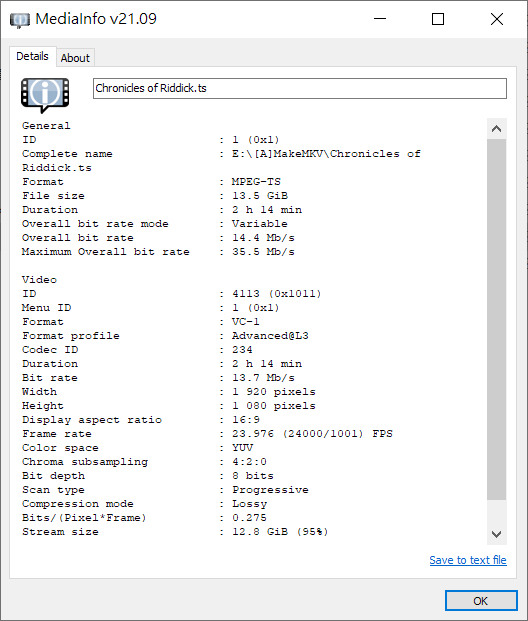Screen dimensions: 528x621
Task: Confirm with the OK button
Action: point(481,601)
